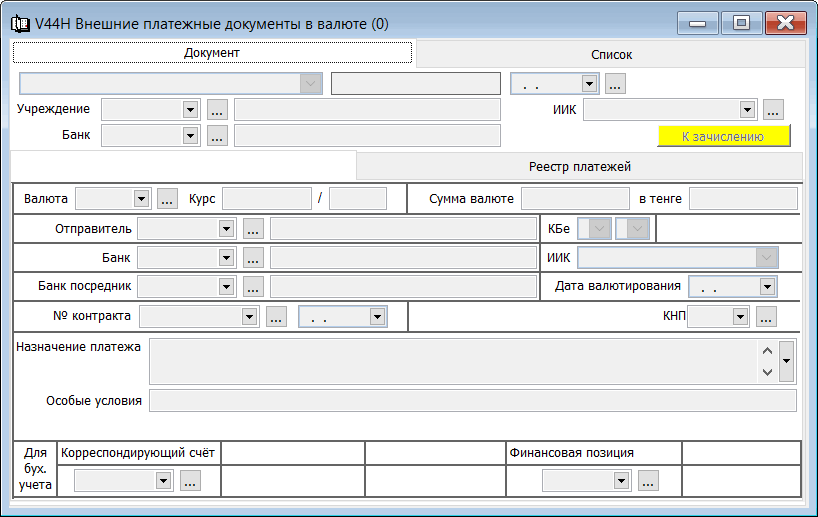Click the ellipsis button for Банк посредник
The height and width of the screenshot is (517, 818).
pos(253,287)
